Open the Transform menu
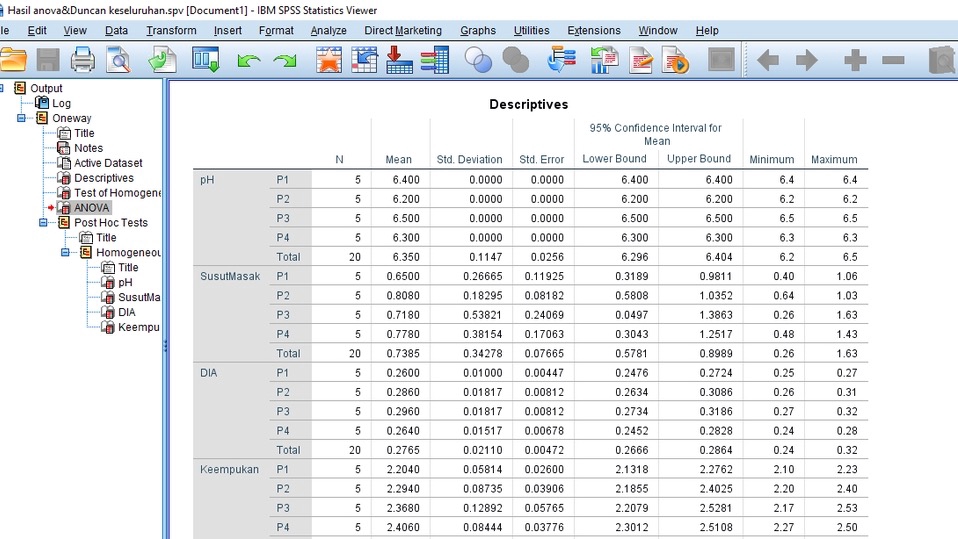 [171, 31]
